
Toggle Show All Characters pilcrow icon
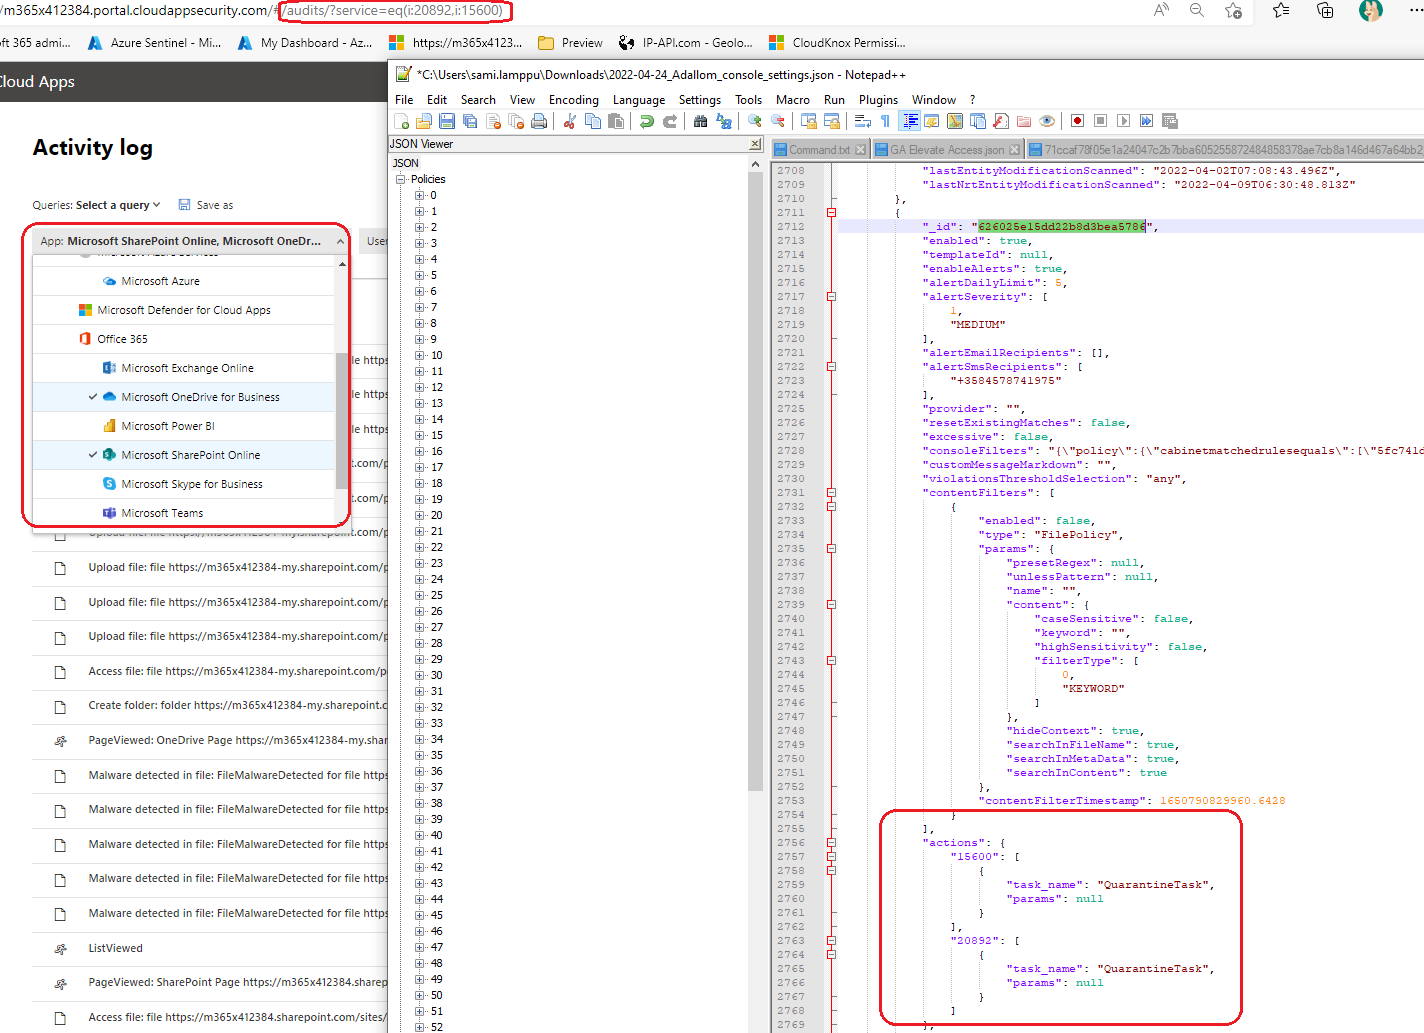point(885,121)
